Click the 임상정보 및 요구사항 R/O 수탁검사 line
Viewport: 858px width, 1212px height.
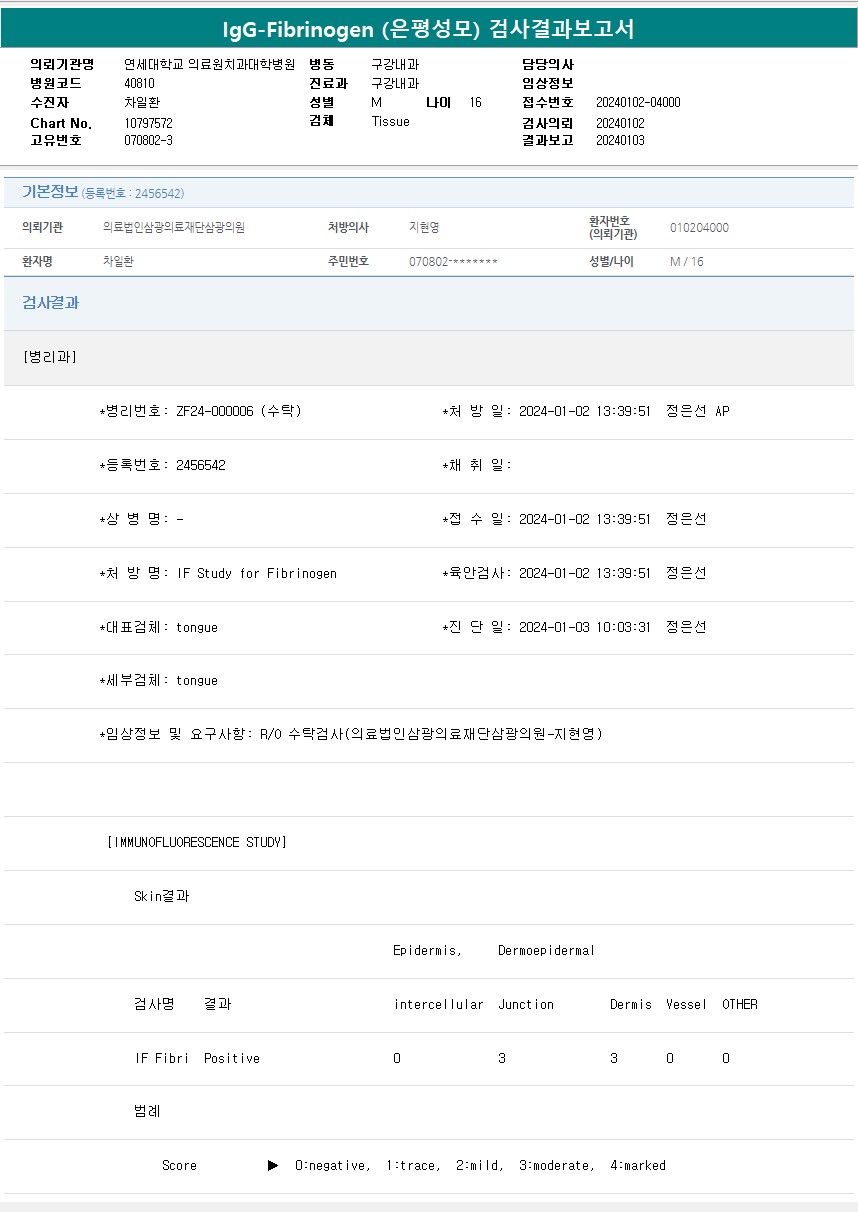click(350, 734)
